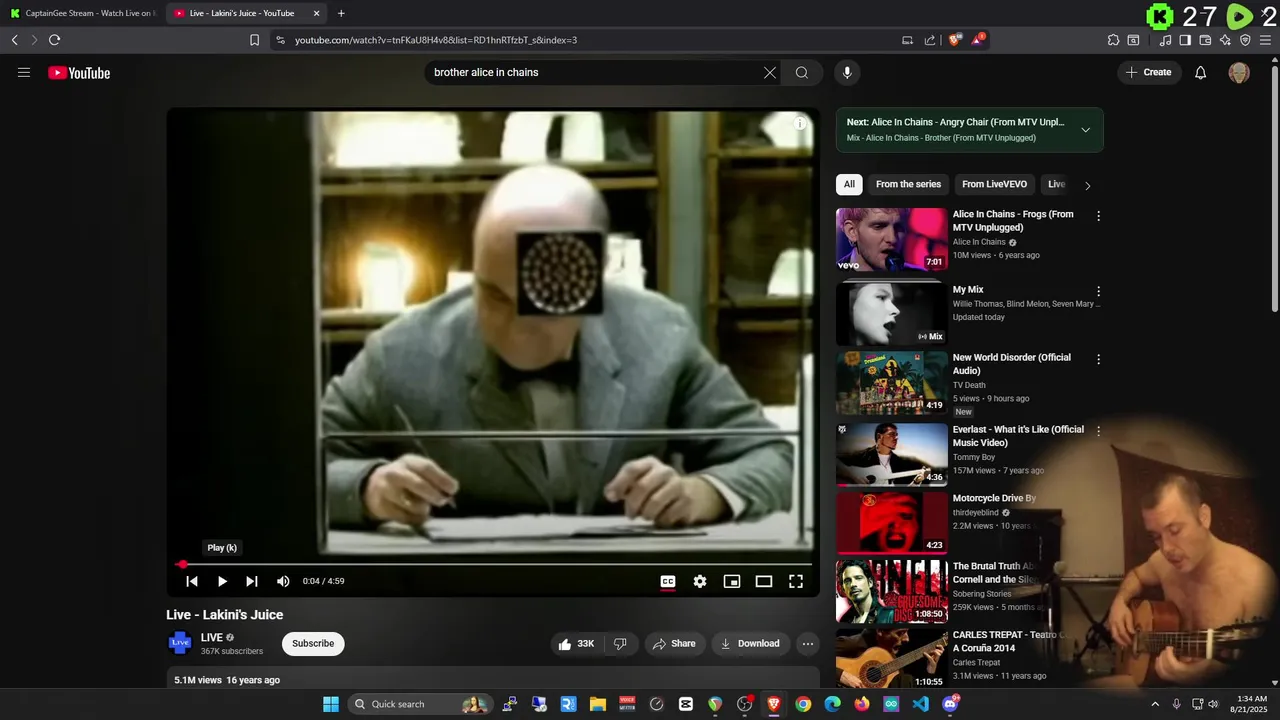
Task: Dislike the video
Action: pyautogui.click(x=620, y=644)
